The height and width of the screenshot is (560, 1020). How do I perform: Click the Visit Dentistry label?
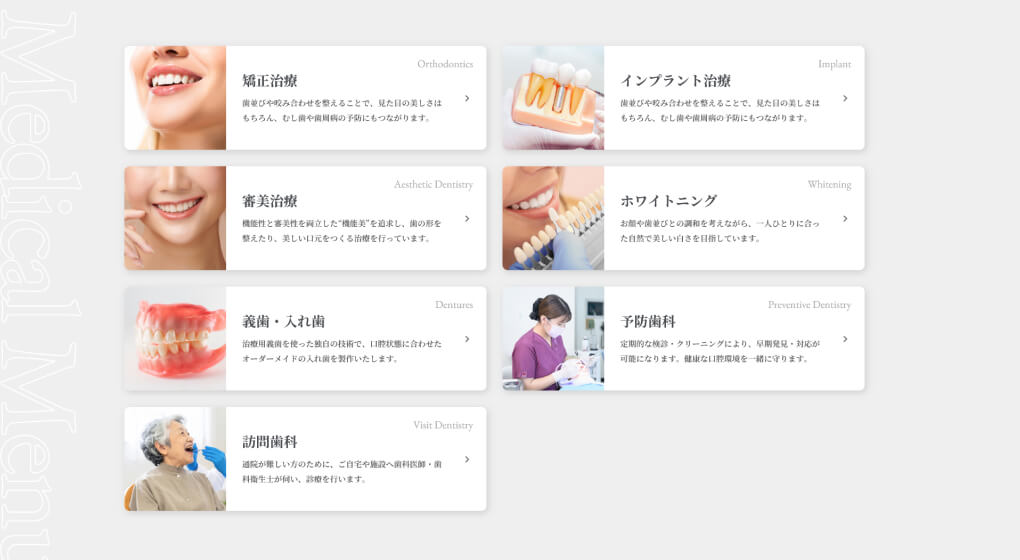443,425
